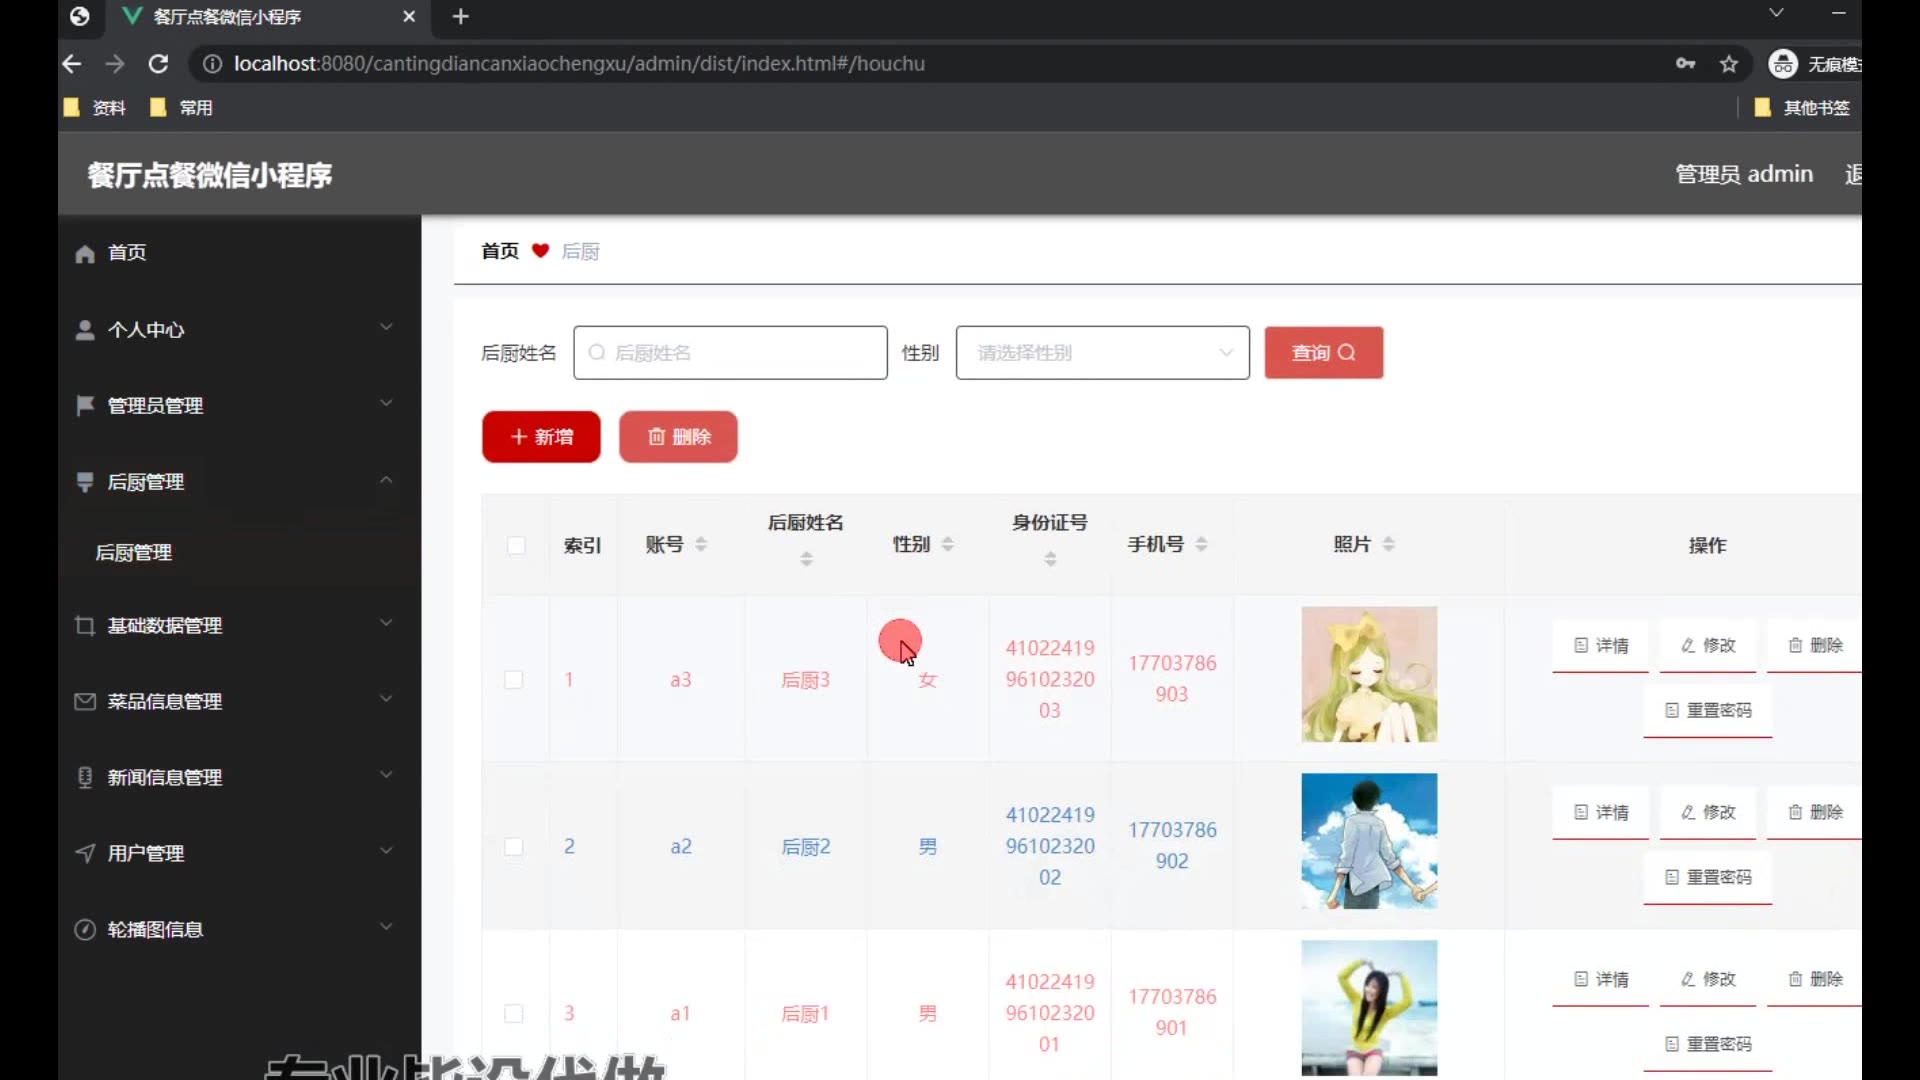Check the row checkbox for 后厨2
Screen dimensions: 1920x1080
pos(514,847)
